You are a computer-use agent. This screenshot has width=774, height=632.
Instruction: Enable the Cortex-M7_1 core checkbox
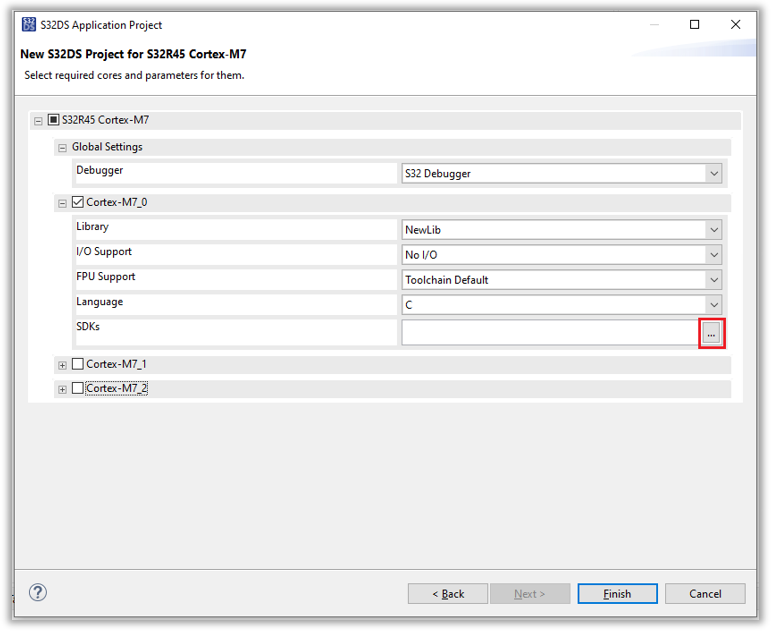77,365
